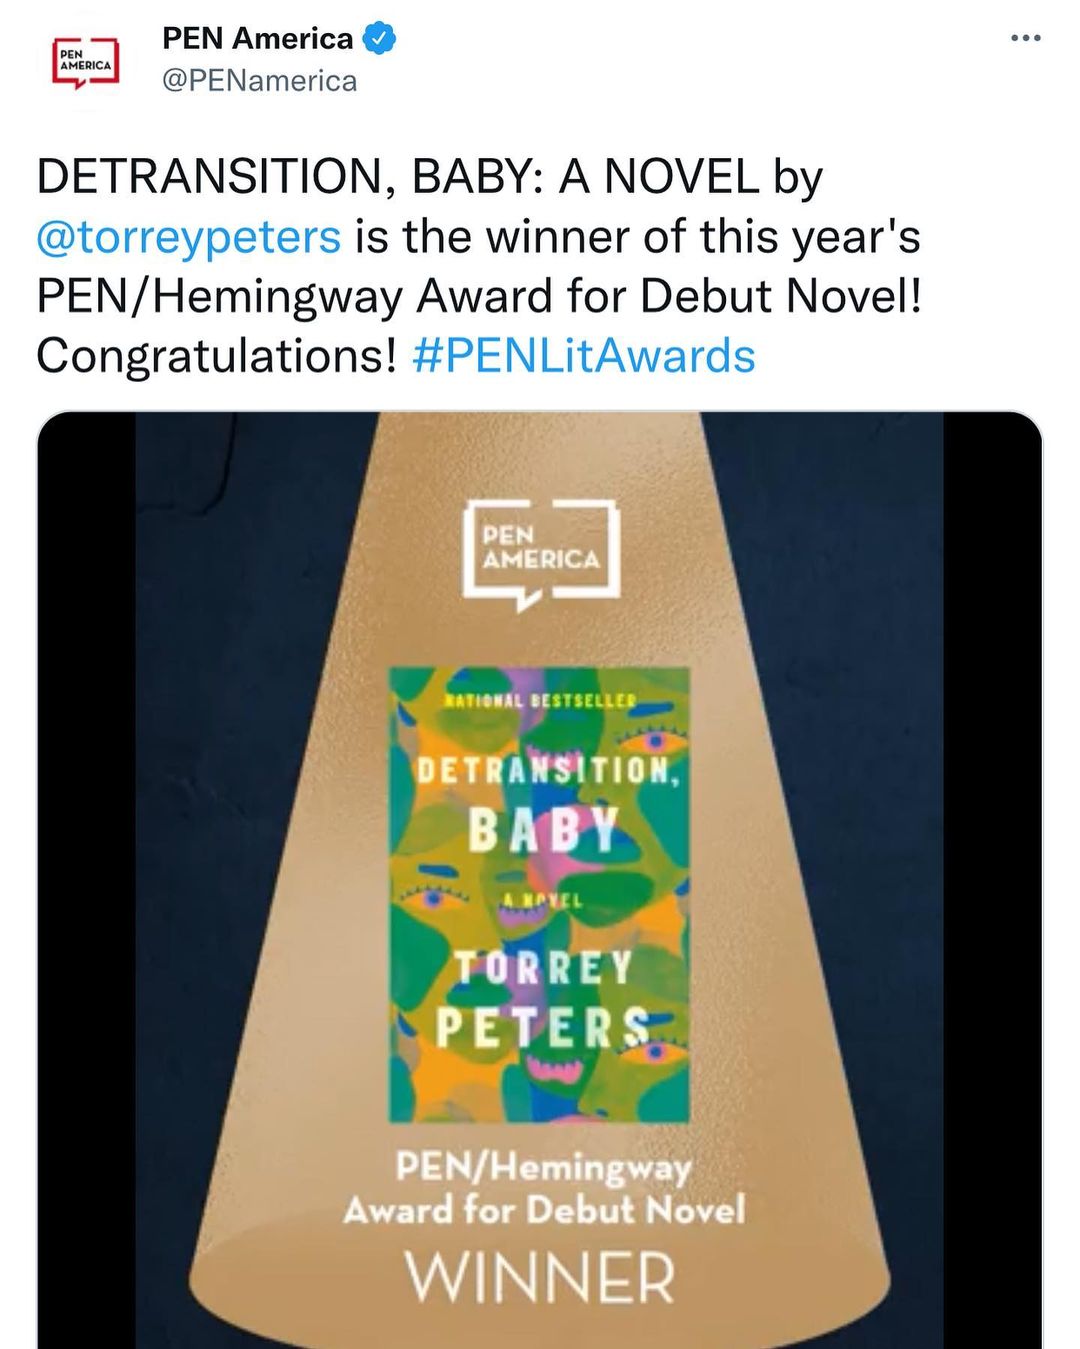Click the WINNER text in the image
Screen dimensions: 1080x1349
pos(540,1278)
